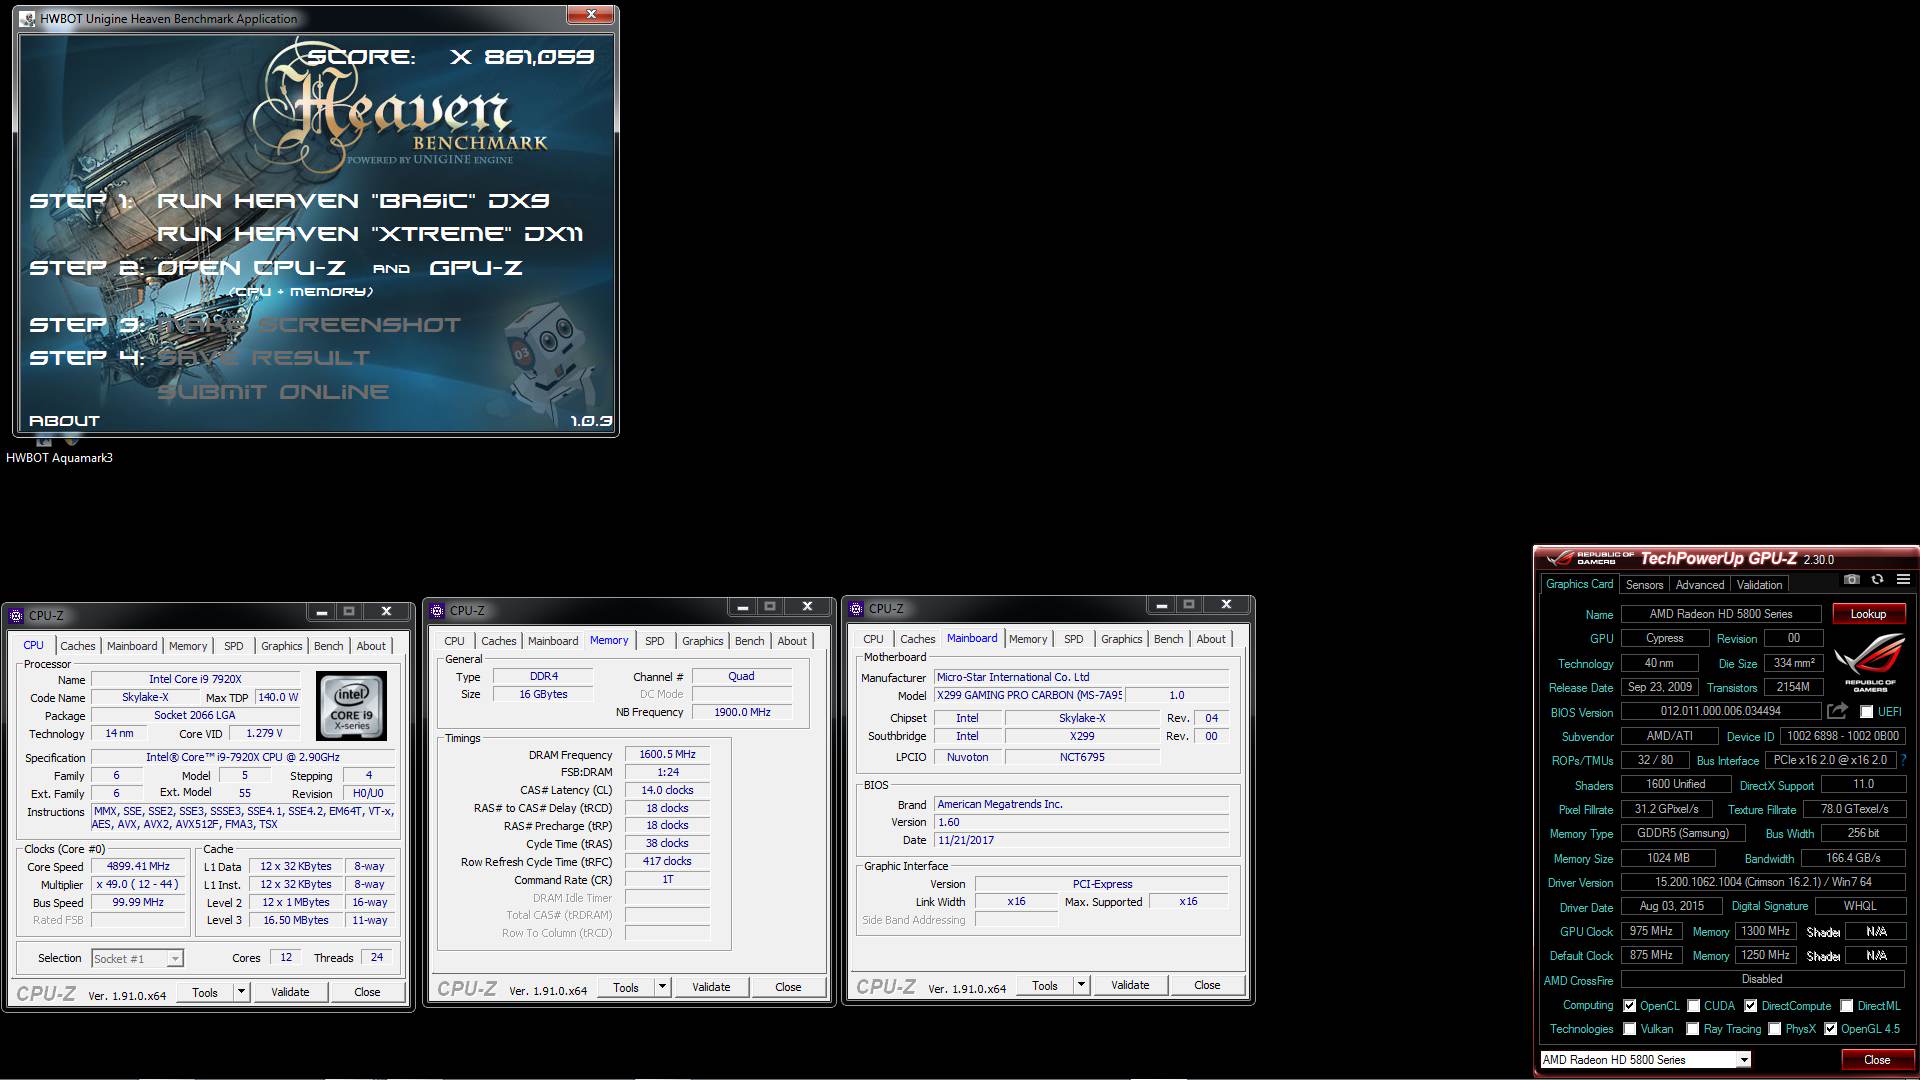Image resolution: width=1920 pixels, height=1080 pixels.
Task: Open Graphics tab in first CPU-Z window
Action: pos(281,646)
